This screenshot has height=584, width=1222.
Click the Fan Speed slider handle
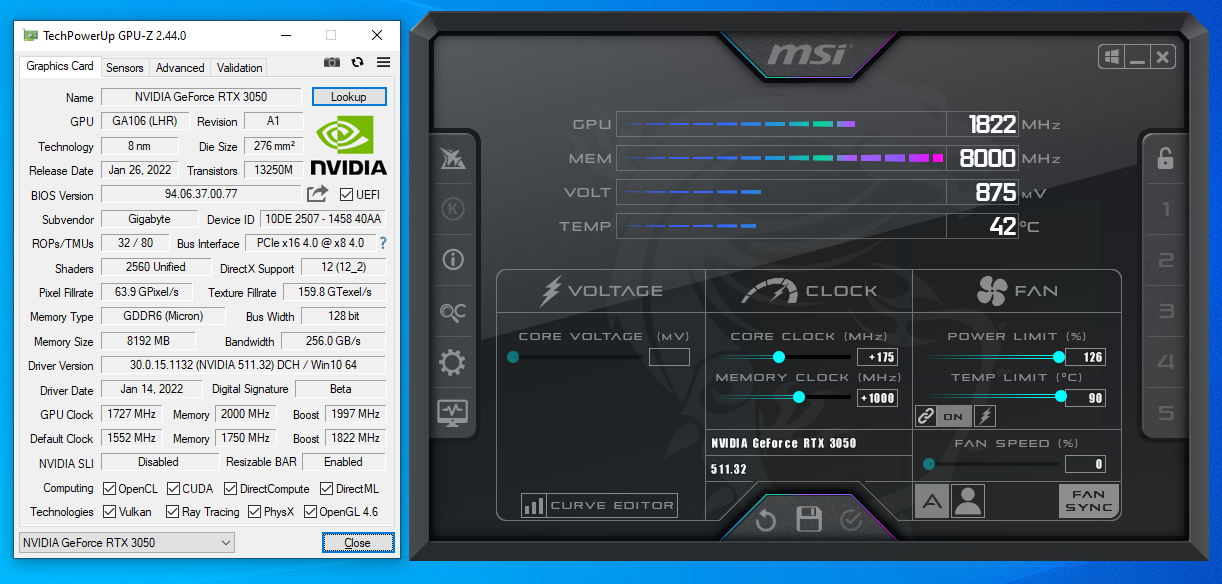click(x=929, y=464)
